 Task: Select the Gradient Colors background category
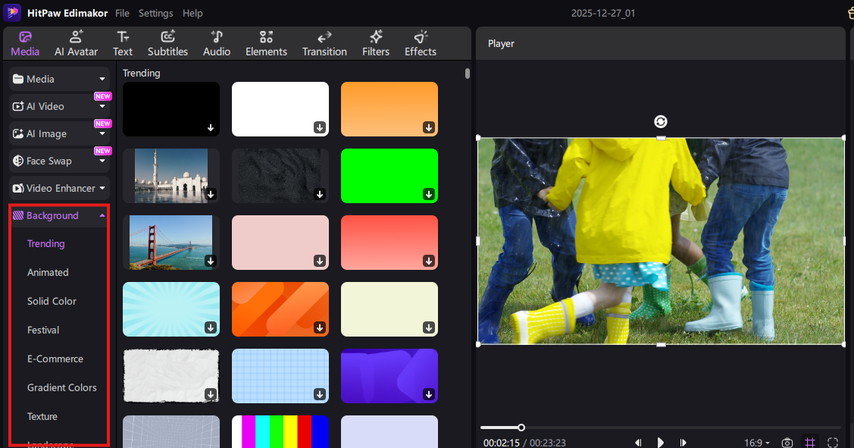click(62, 388)
